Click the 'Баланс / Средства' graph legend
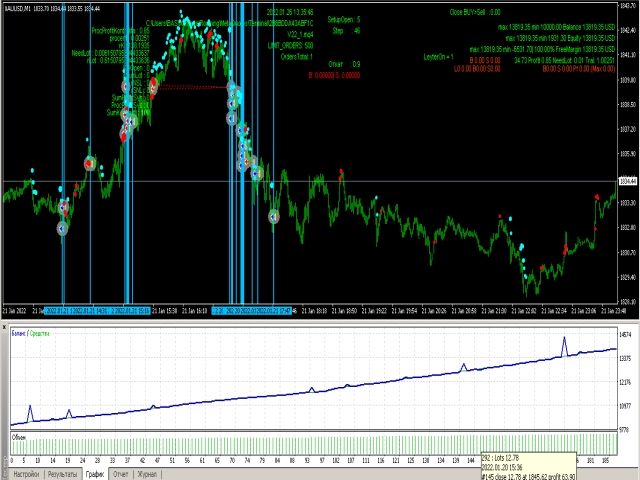 pyautogui.click(x=31, y=333)
